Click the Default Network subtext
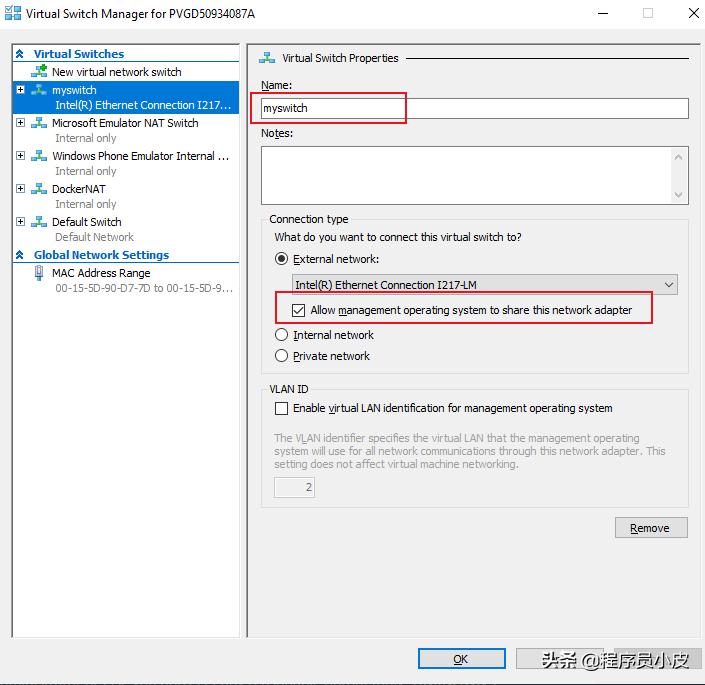Viewport: 705px width, 685px height. 94,237
